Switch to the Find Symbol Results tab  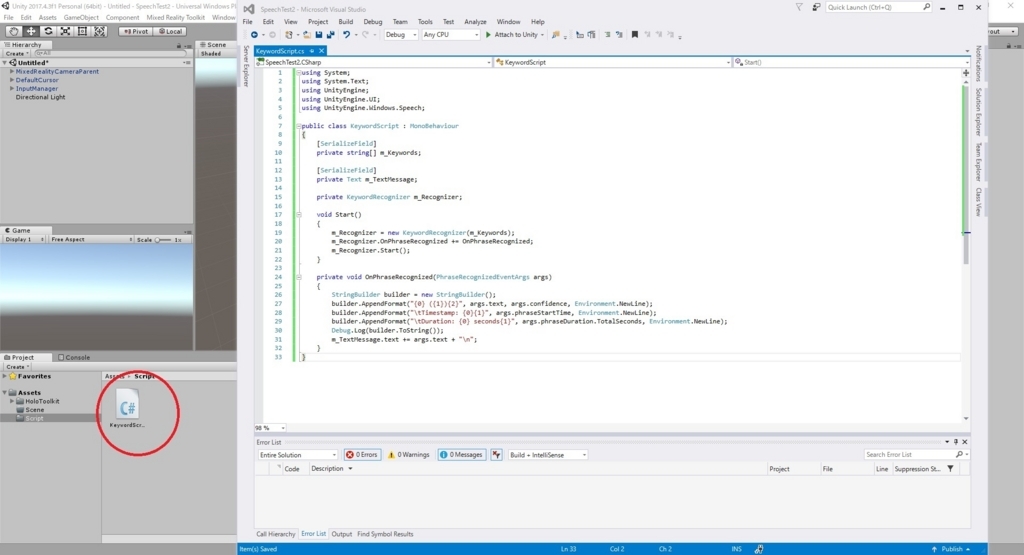[x=385, y=534]
